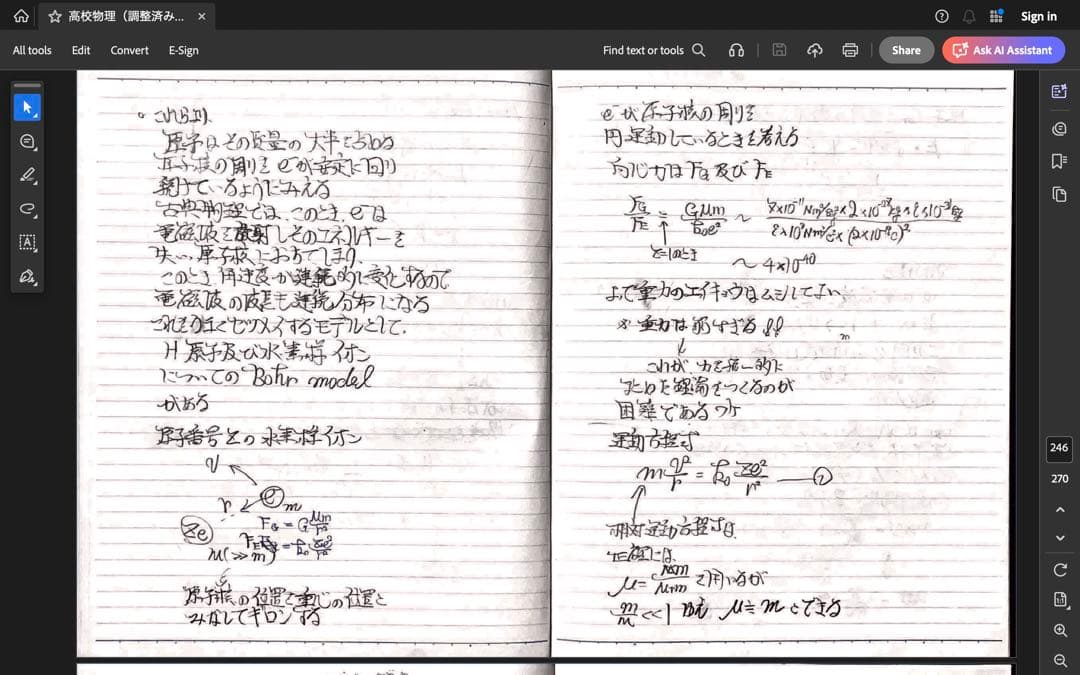Select the freeform draw tool in the left toolbar
The height and width of the screenshot is (675, 1080).
click(27, 210)
